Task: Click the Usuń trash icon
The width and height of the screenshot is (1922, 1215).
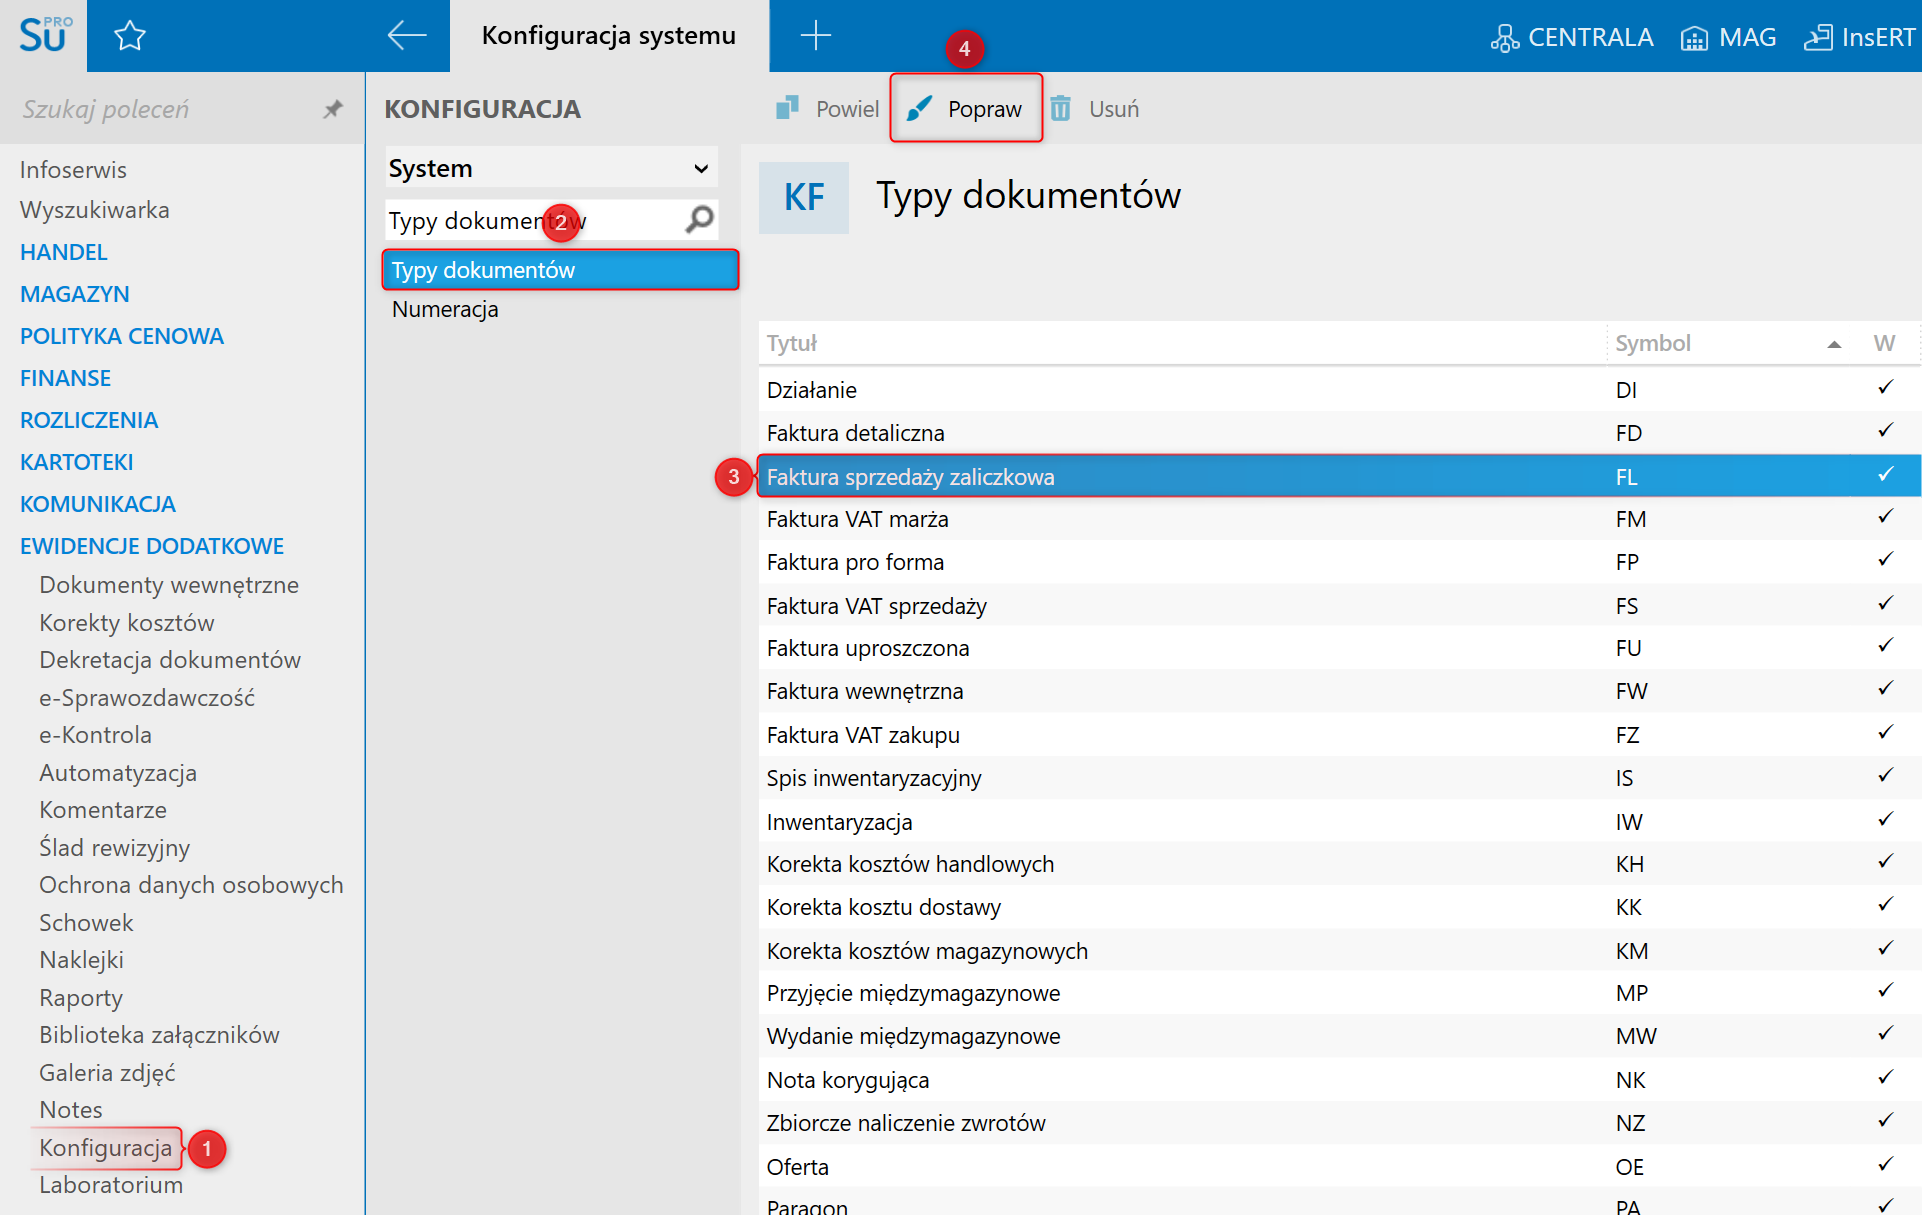Action: coord(1061,108)
